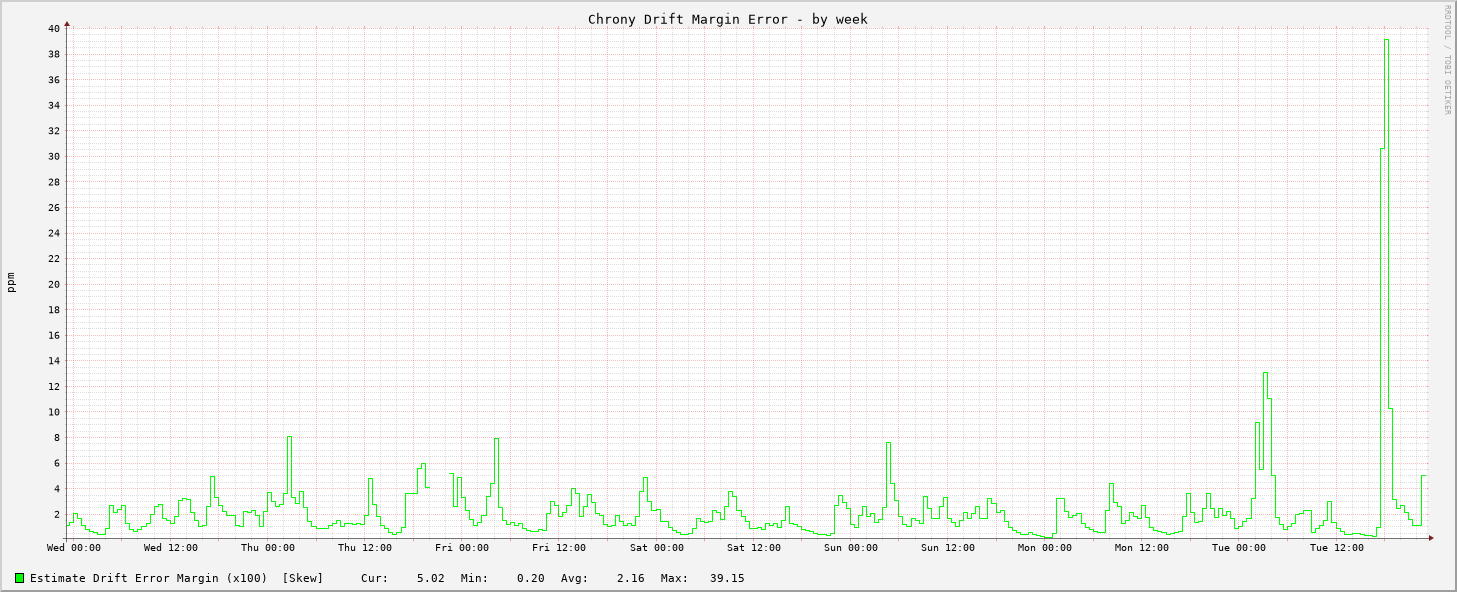Viewport: 1457px width, 592px height.
Task: Click the 'Cur:' label in the legend
Action: click(x=374, y=578)
